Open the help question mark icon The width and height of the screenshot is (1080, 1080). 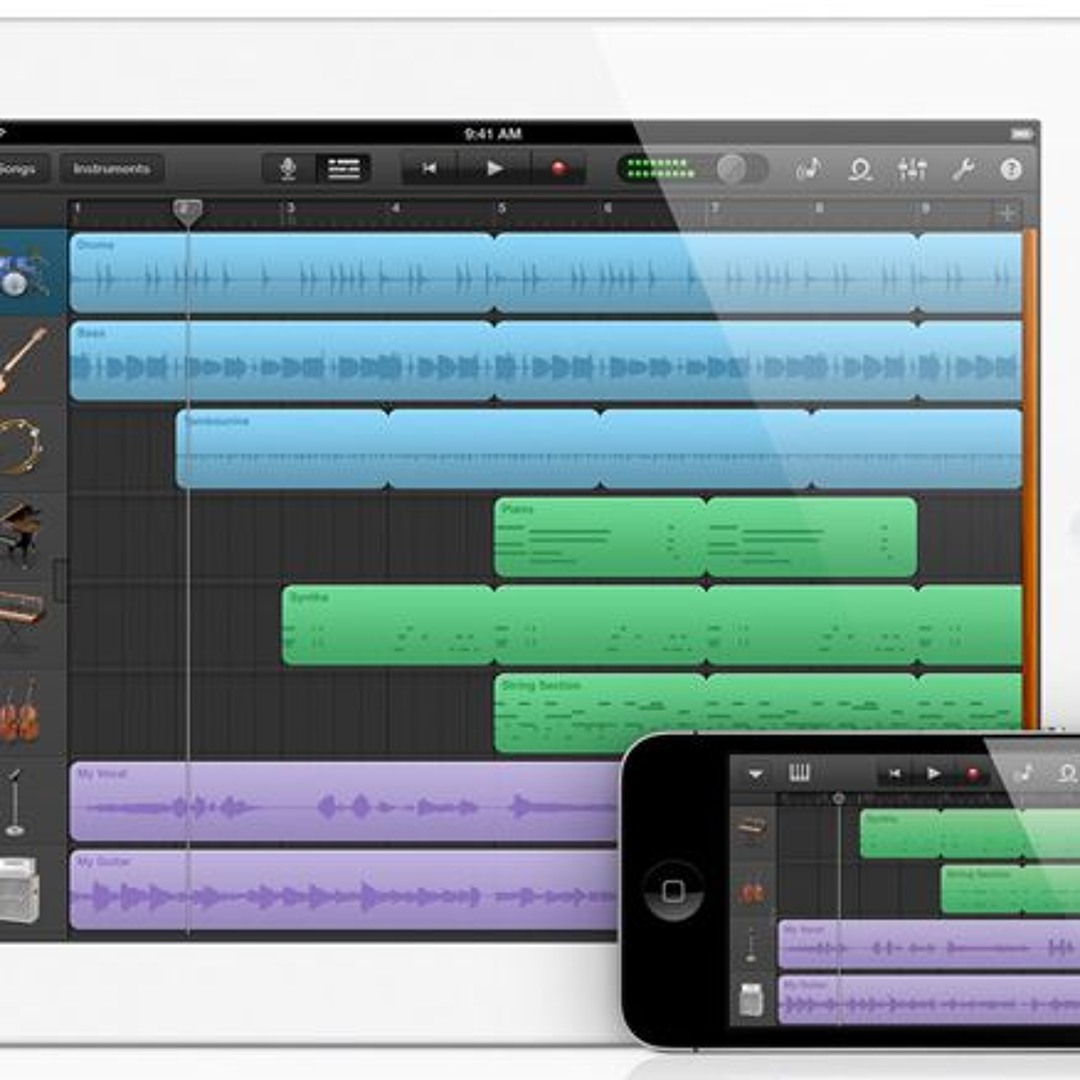(x=1012, y=169)
